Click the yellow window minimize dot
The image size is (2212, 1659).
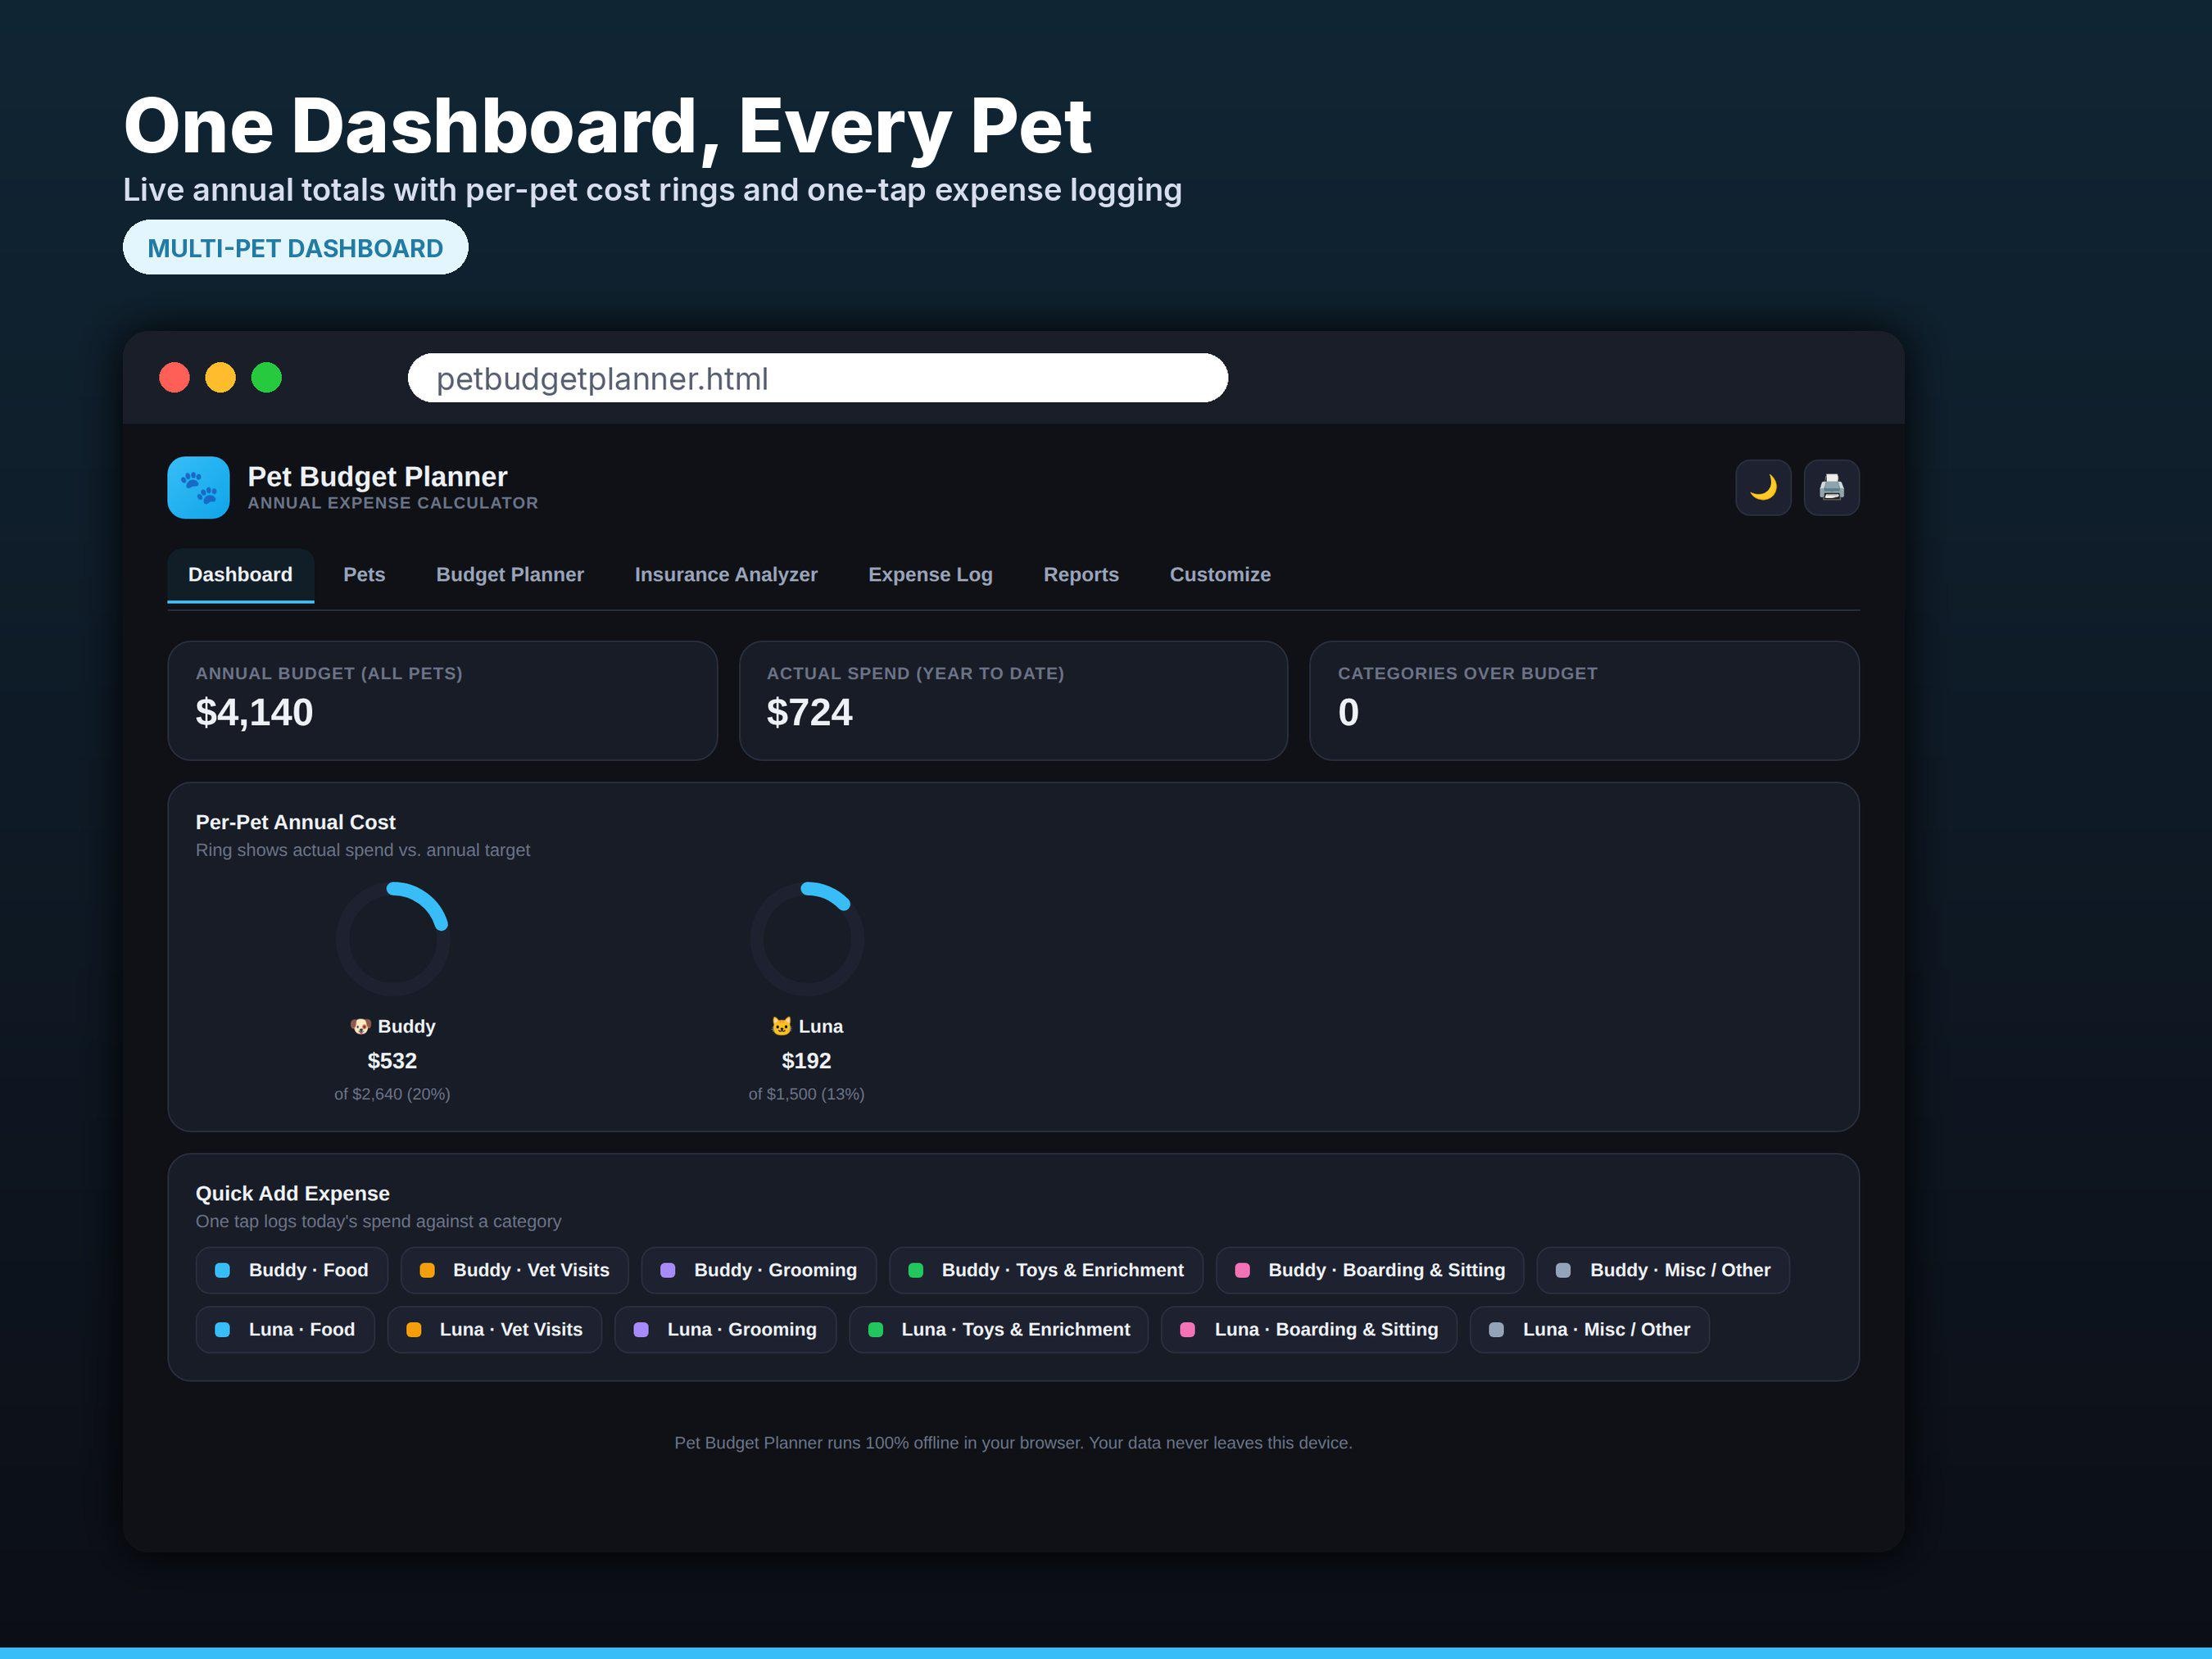[220, 378]
